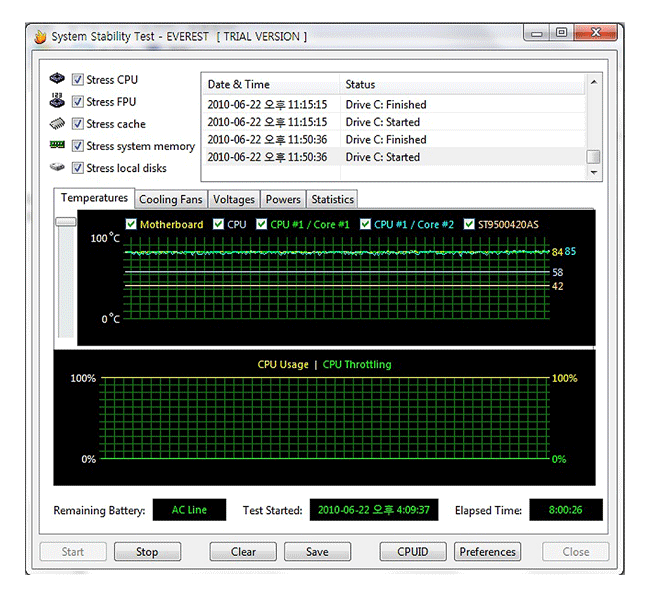Screen dimensions: 651x598
Task: Click the greyed Close button
Action: (576, 552)
